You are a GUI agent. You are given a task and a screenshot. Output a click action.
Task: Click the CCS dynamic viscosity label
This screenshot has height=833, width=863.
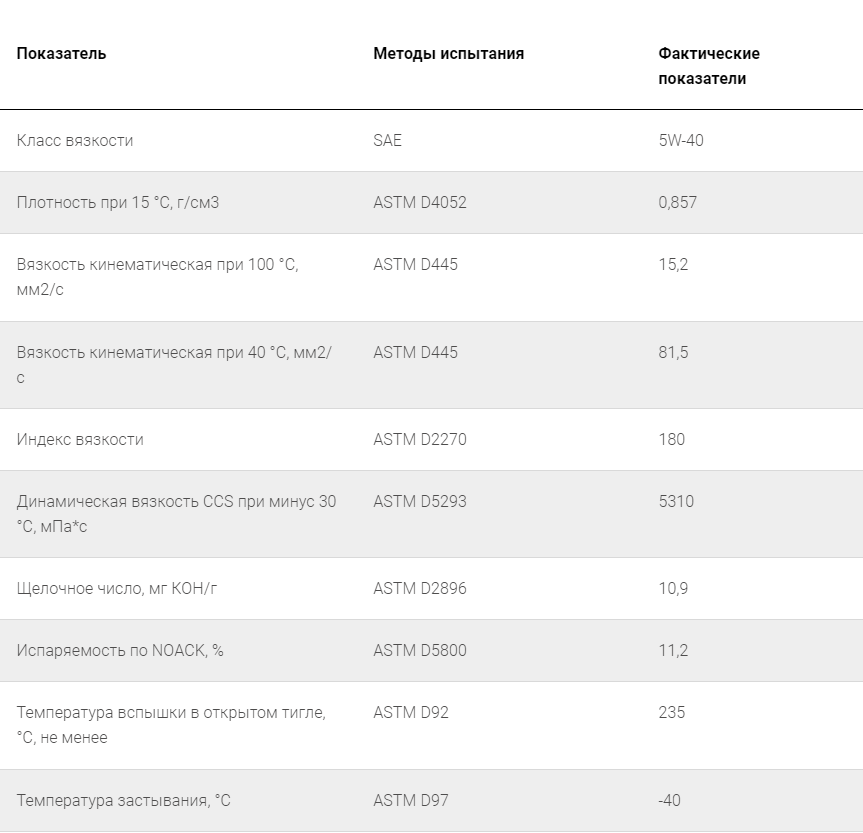tap(176, 514)
